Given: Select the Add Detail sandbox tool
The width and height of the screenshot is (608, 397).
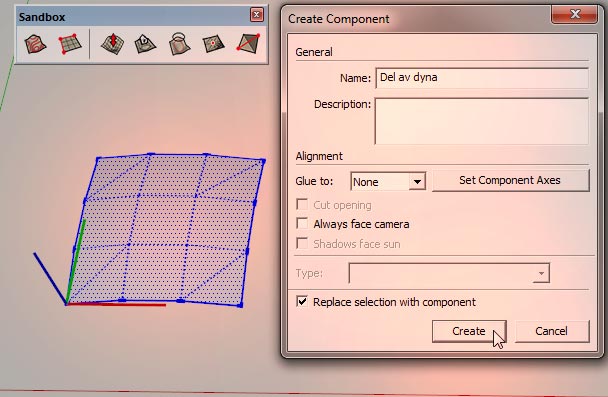Looking at the screenshot, I should 213,44.
